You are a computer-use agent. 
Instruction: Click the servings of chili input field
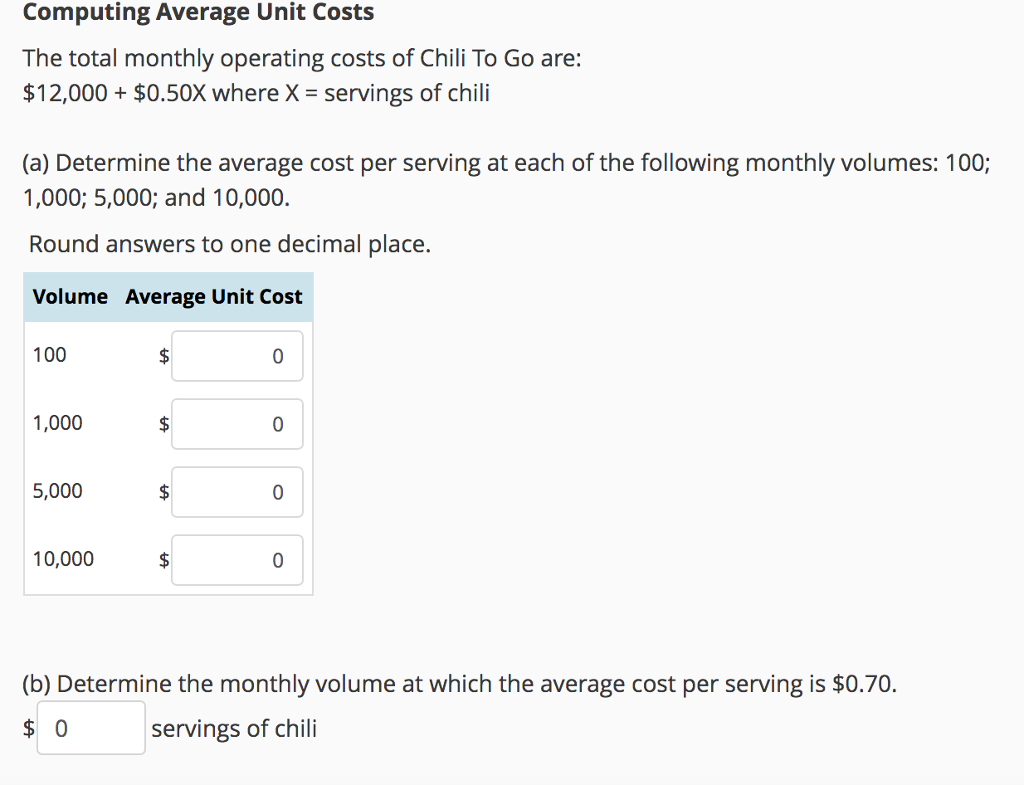pyautogui.click(x=90, y=727)
